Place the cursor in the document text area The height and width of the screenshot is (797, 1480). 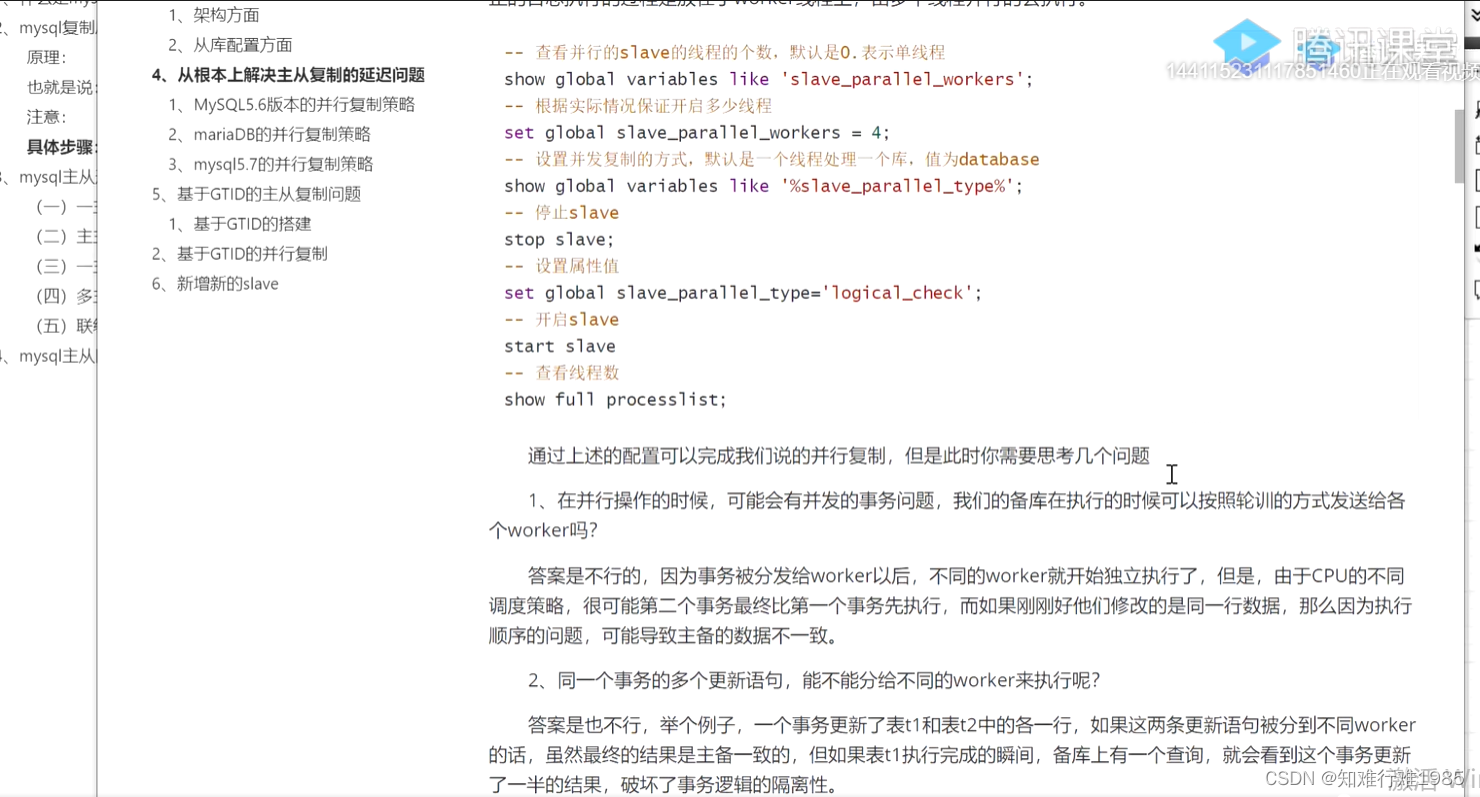pyautogui.click(x=1171, y=476)
